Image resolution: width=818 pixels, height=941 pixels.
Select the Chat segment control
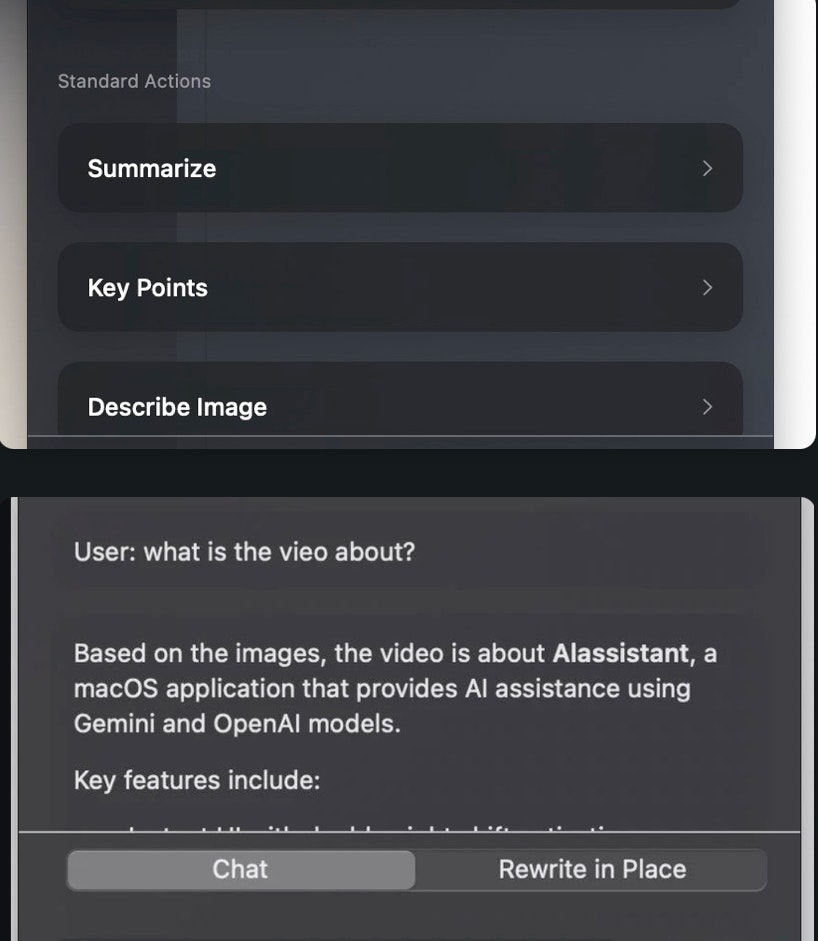[240, 869]
